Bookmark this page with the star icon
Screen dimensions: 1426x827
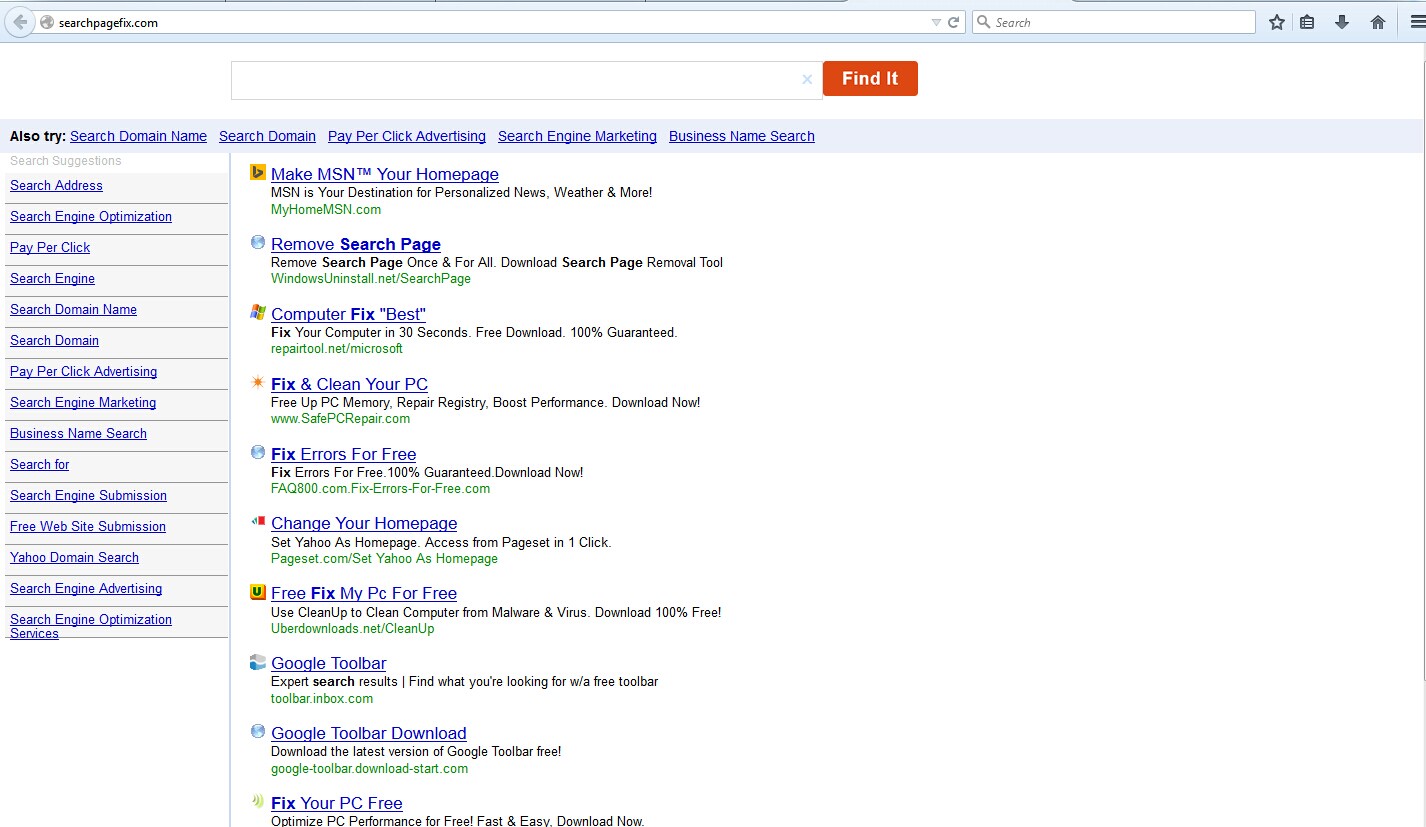[x=1277, y=22]
